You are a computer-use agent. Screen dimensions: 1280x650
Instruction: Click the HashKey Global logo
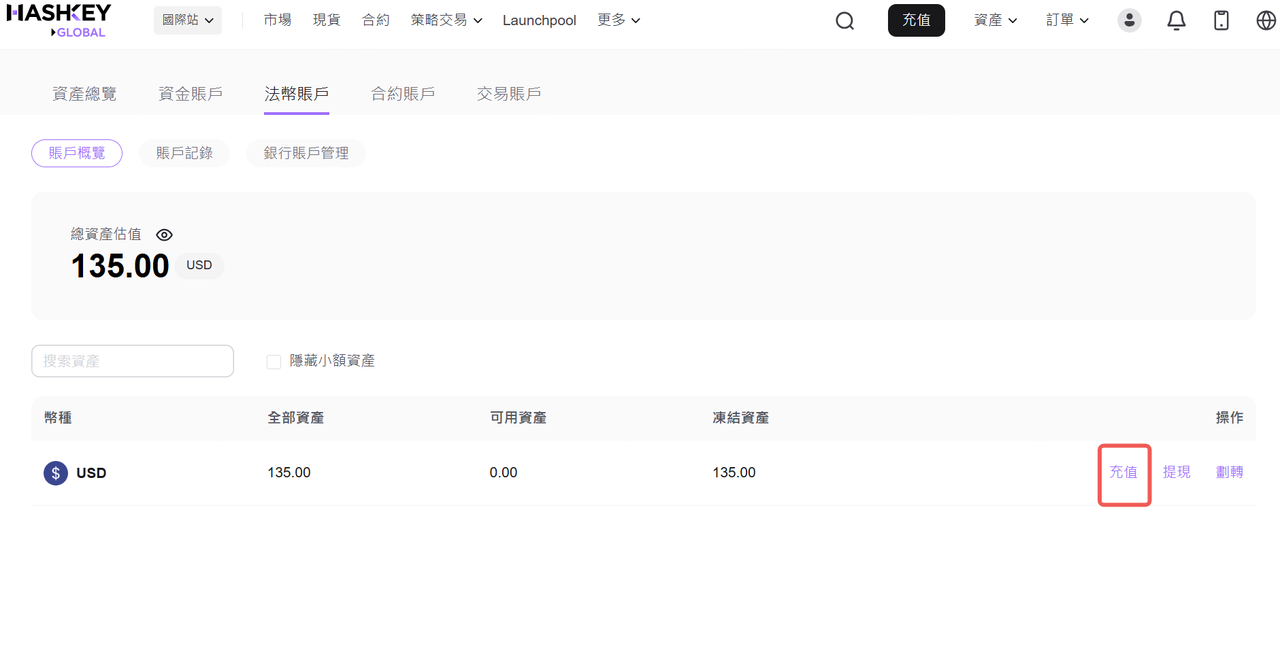60,20
